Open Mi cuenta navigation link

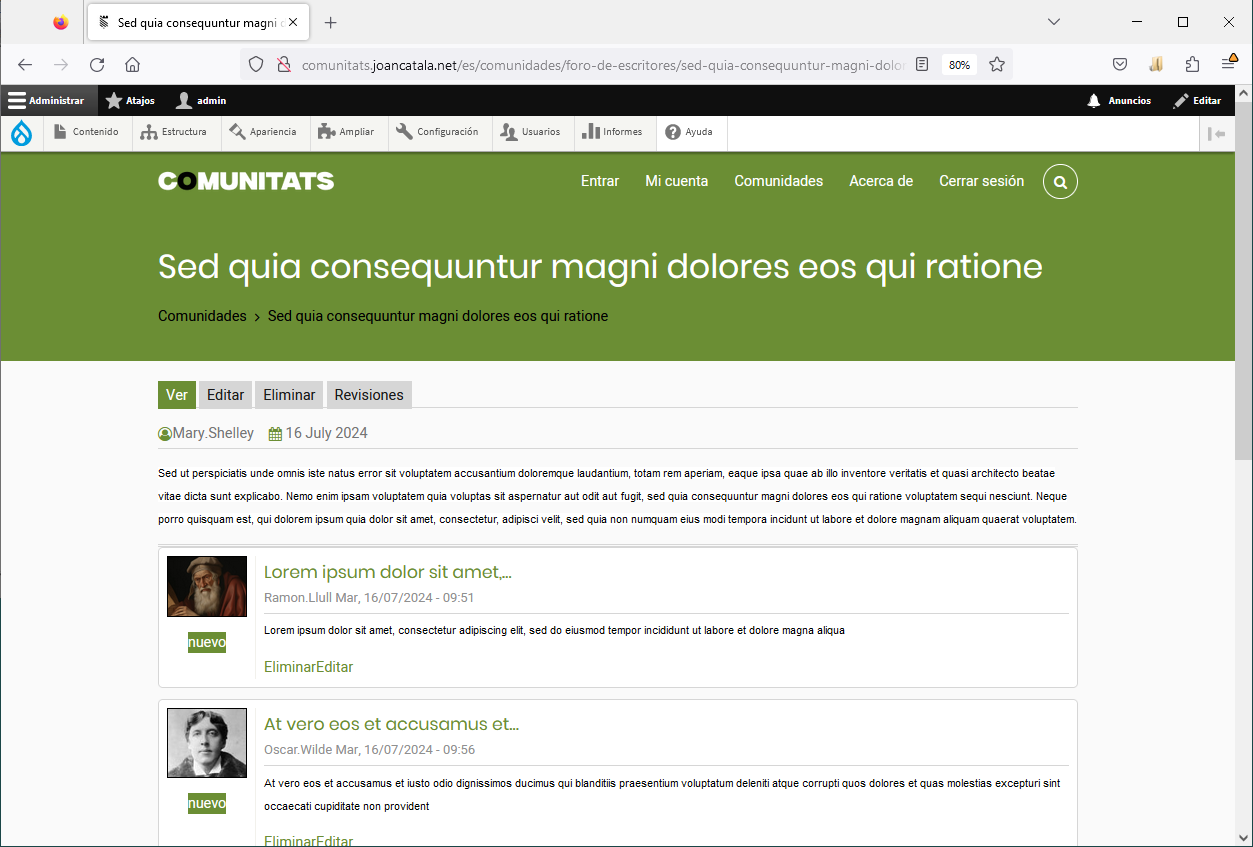coord(677,181)
